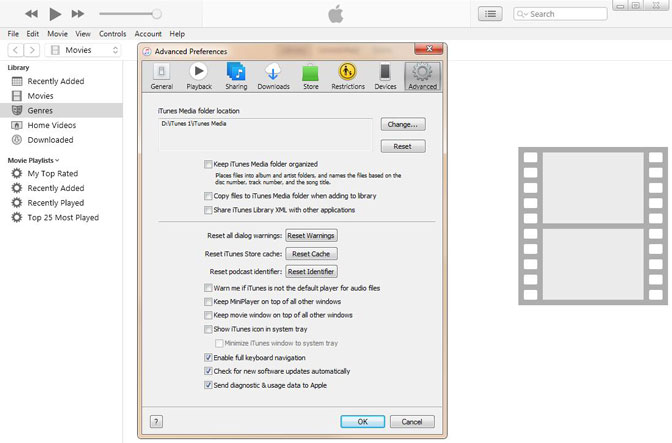Open the Store preferences tab

point(311,77)
